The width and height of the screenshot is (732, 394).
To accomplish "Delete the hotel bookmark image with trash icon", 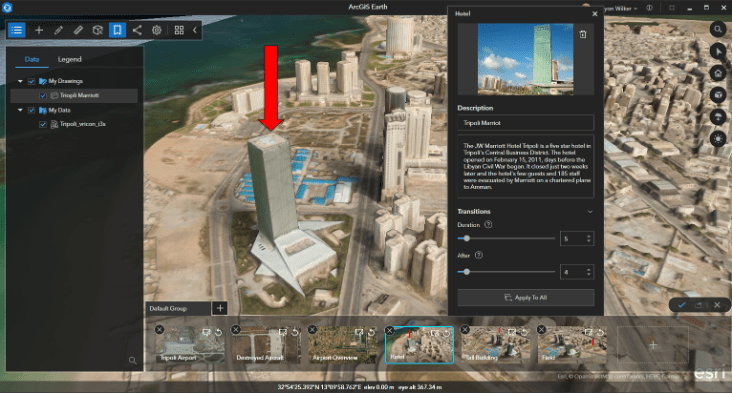I will click(583, 34).
